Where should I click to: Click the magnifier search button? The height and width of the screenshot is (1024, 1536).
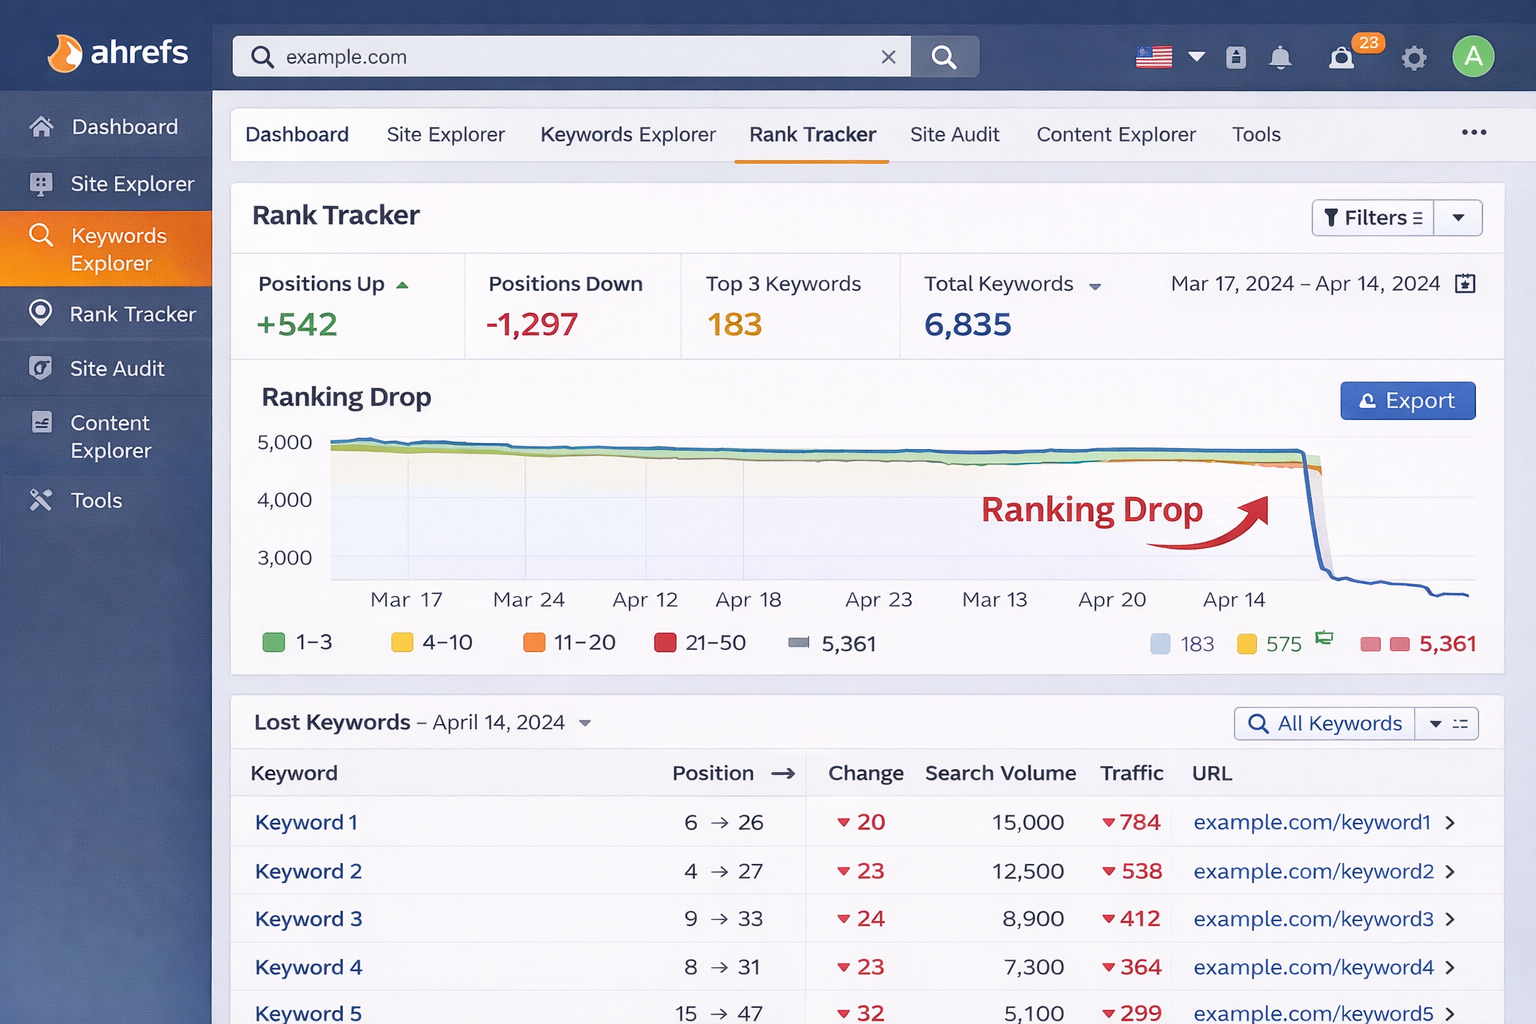tap(944, 57)
